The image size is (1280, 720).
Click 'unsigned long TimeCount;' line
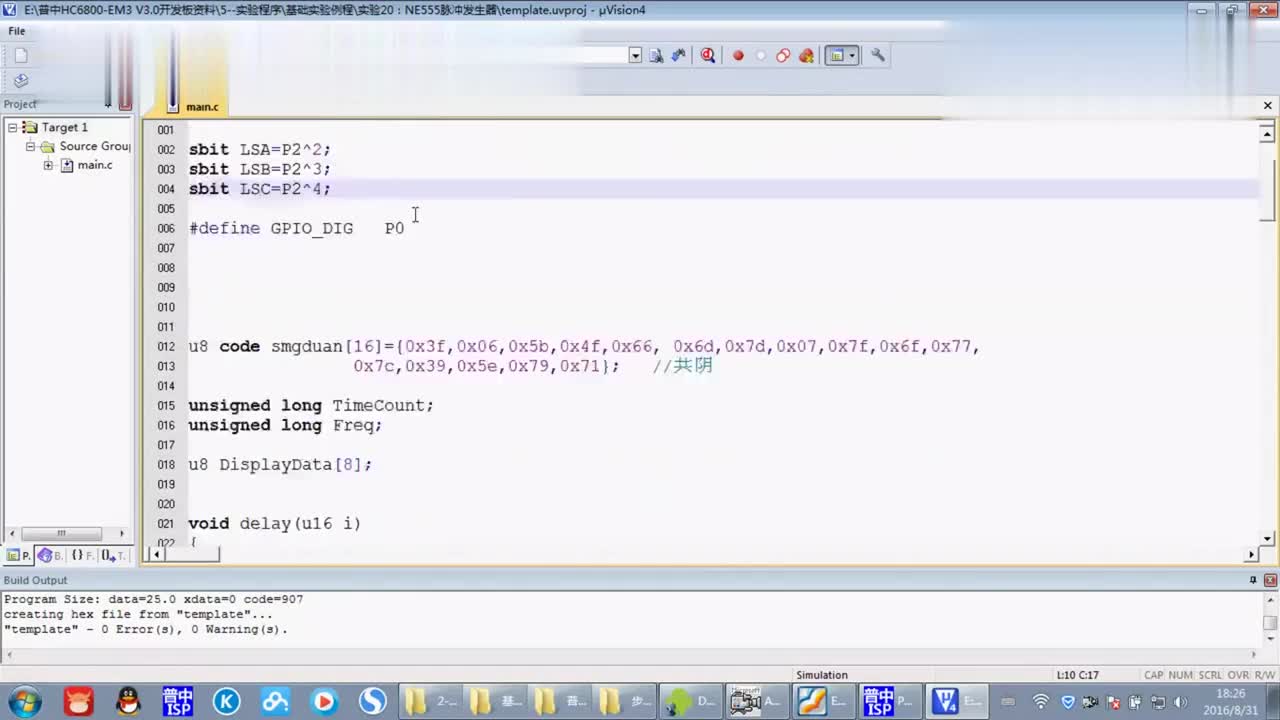coord(311,406)
